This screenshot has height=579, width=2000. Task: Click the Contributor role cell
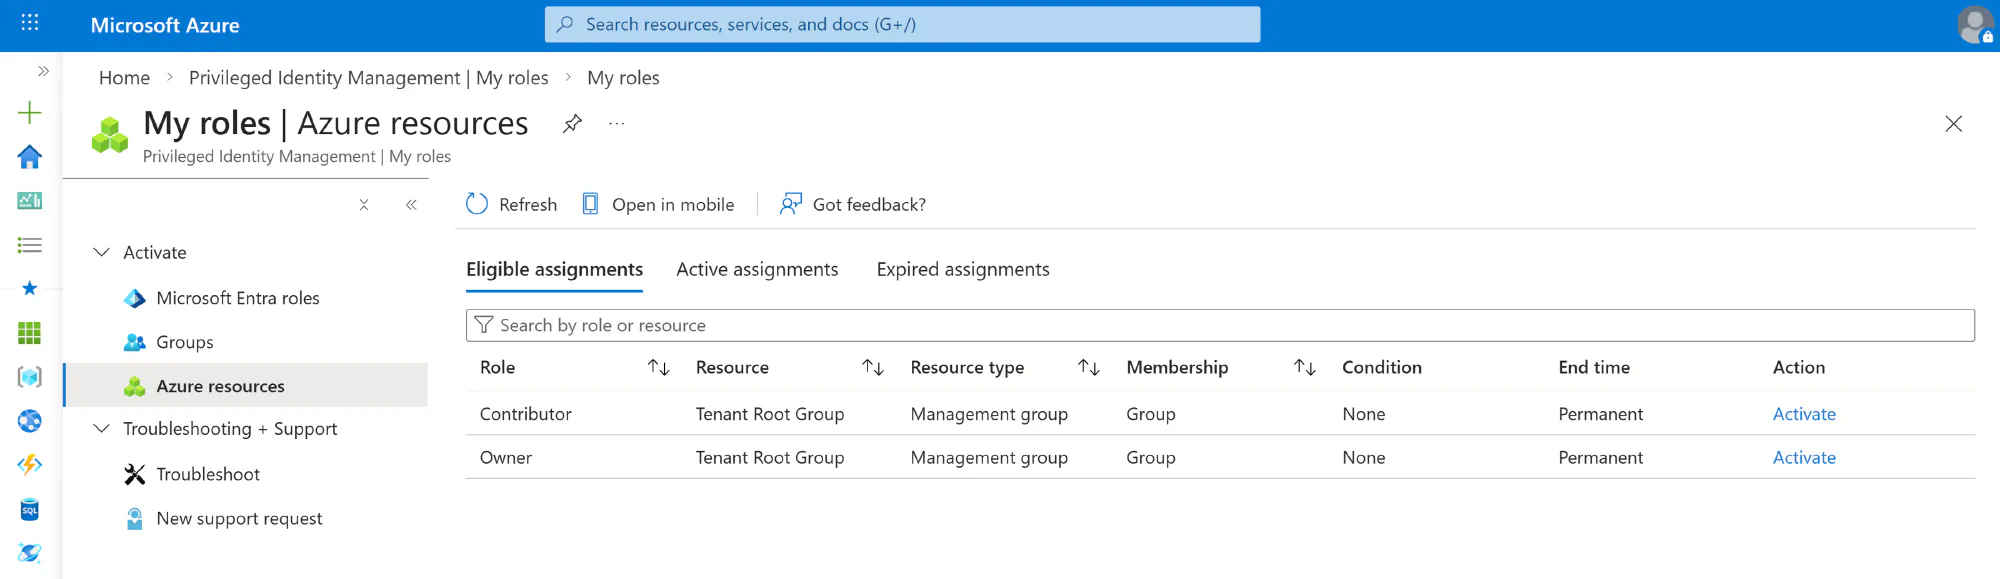[x=526, y=414]
